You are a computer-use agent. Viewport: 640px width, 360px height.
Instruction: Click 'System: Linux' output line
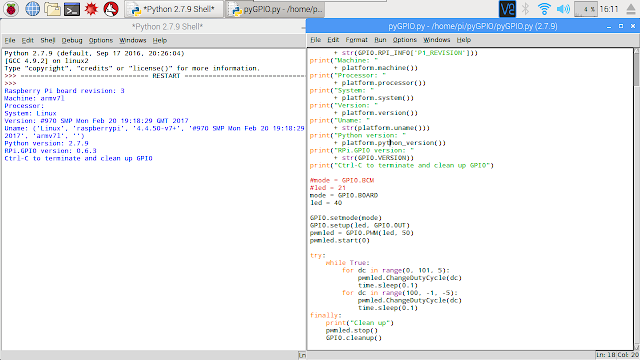[30, 113]
